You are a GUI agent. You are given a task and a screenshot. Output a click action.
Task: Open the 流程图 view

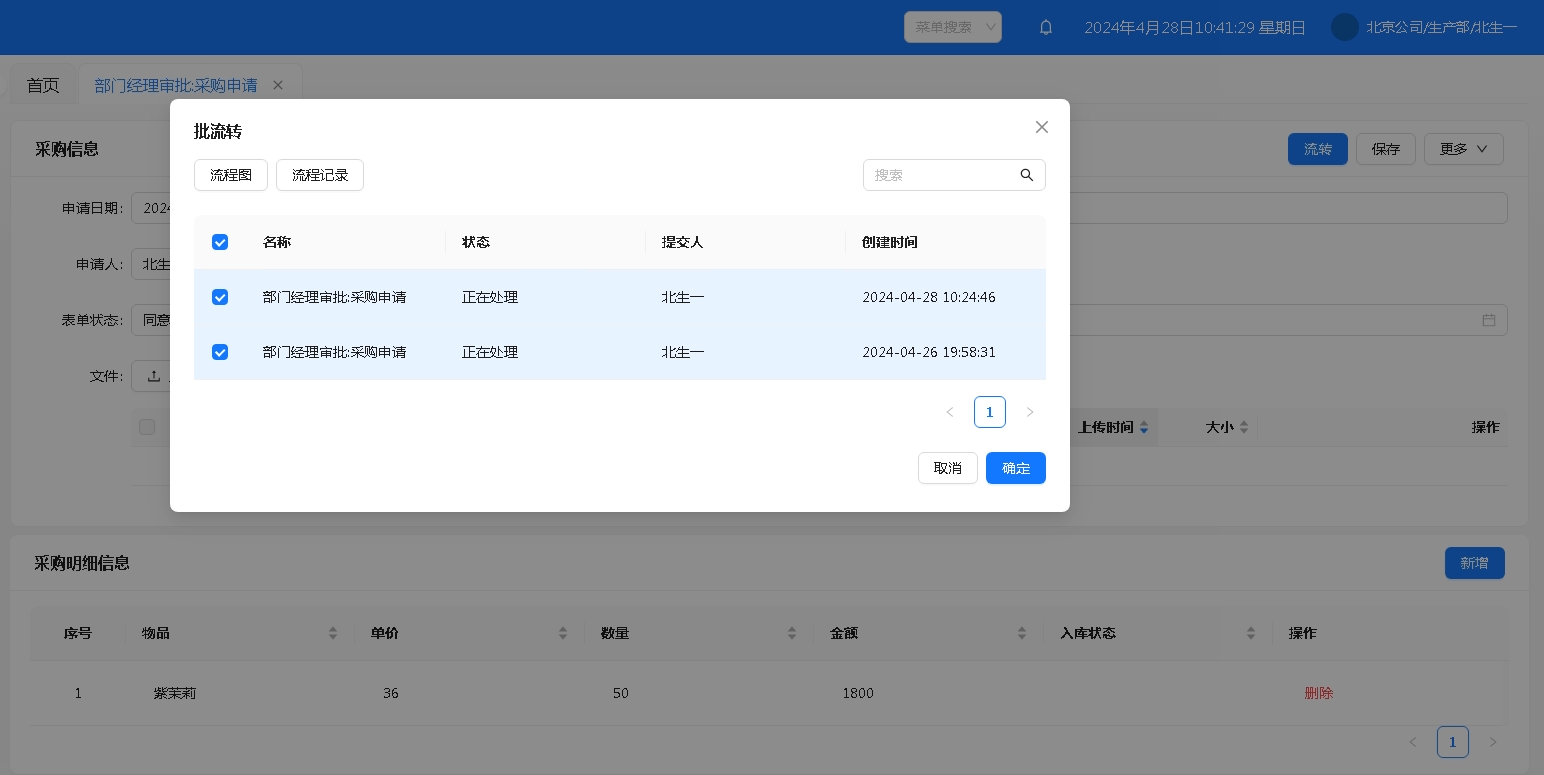(x=231, y=175)
